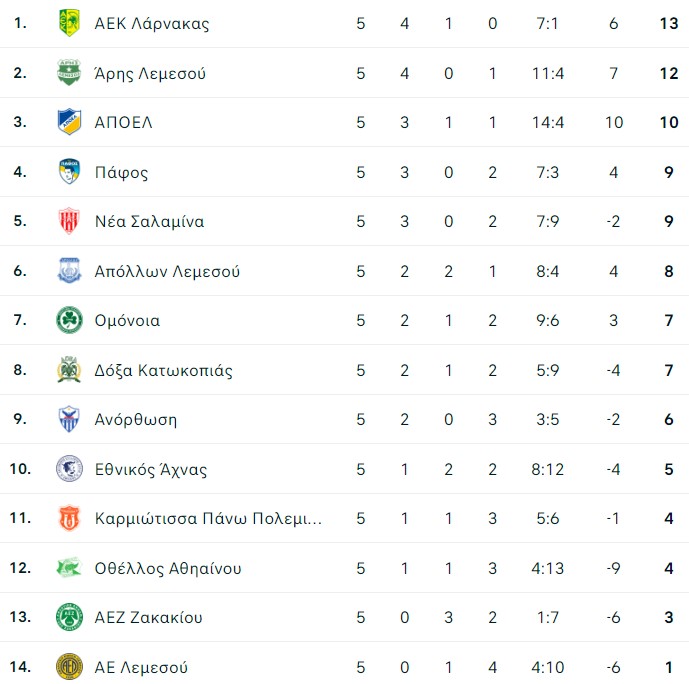Click the Οθέλλος Αθηαίνου green logo
This screenshot has height=684, width=689.
[69, 568]
